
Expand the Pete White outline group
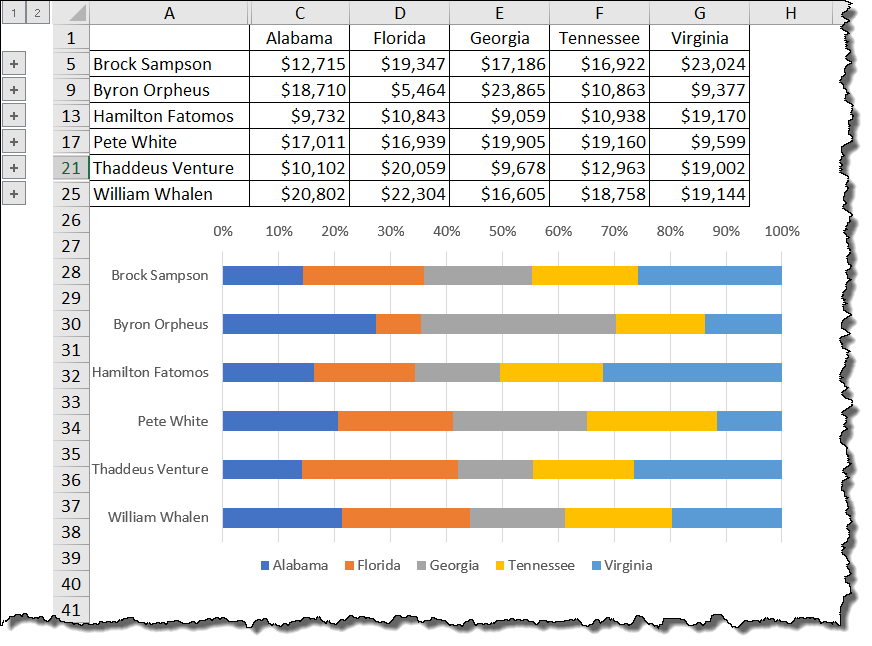14,142
